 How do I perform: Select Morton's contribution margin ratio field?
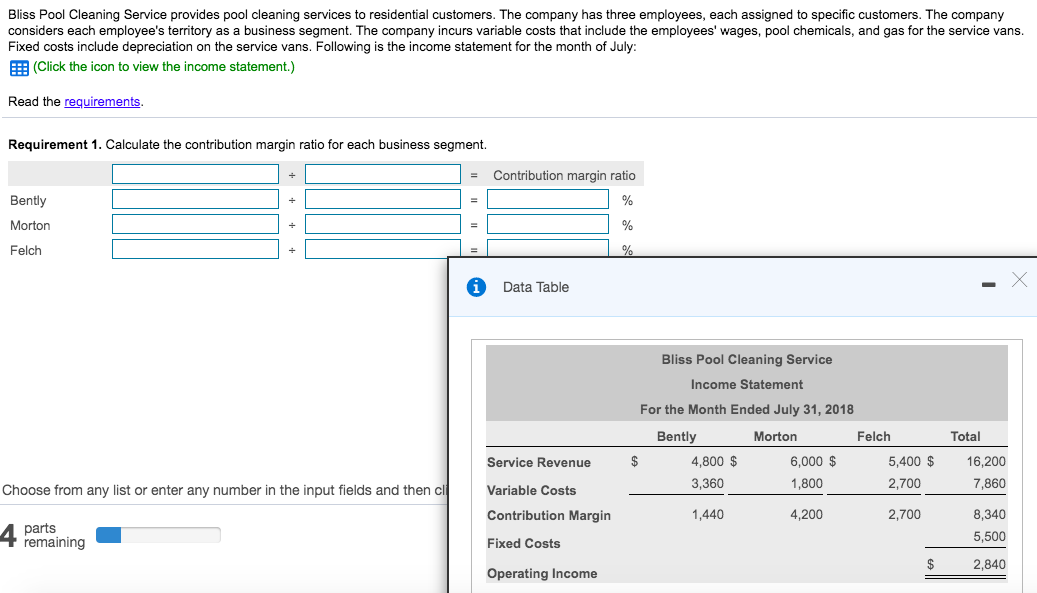tap(548, 225)
